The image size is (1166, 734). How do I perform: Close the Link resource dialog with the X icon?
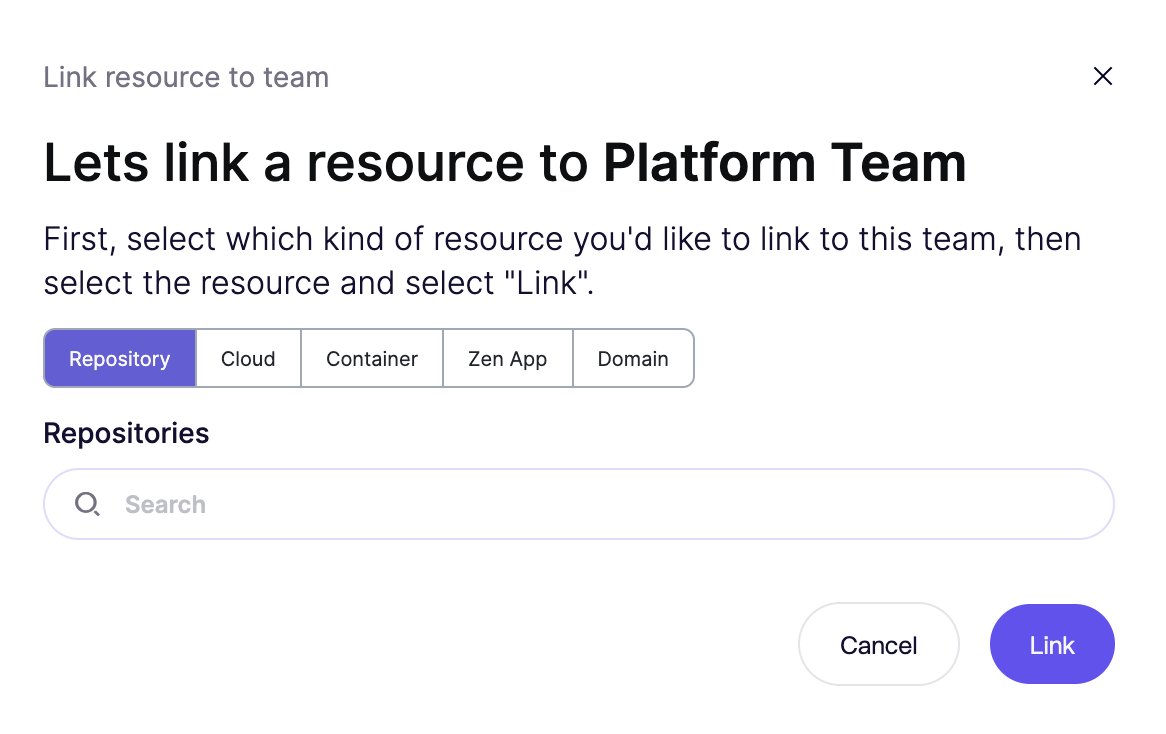tap(1103, 76)
